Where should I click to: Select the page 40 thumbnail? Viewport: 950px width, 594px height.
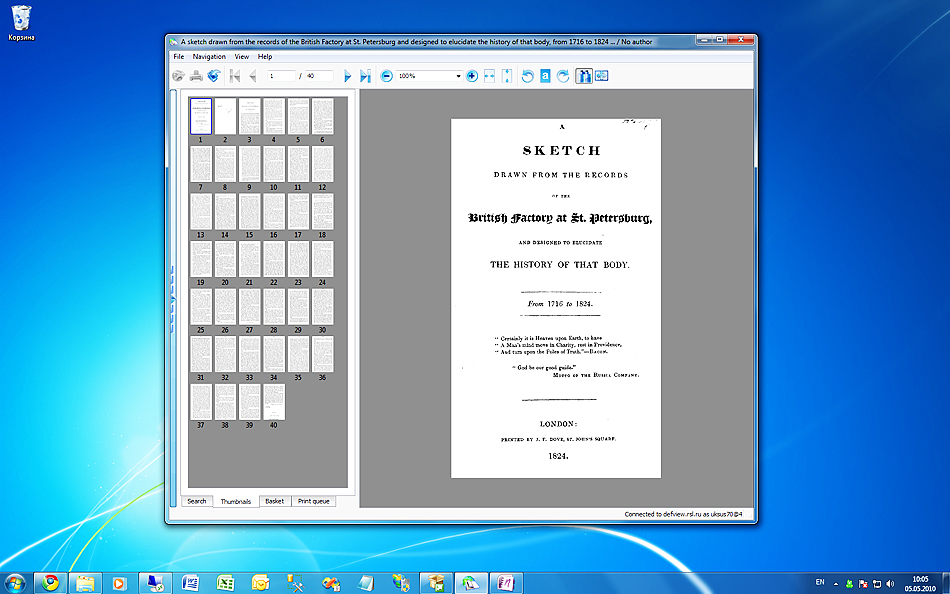pos(273,402)
